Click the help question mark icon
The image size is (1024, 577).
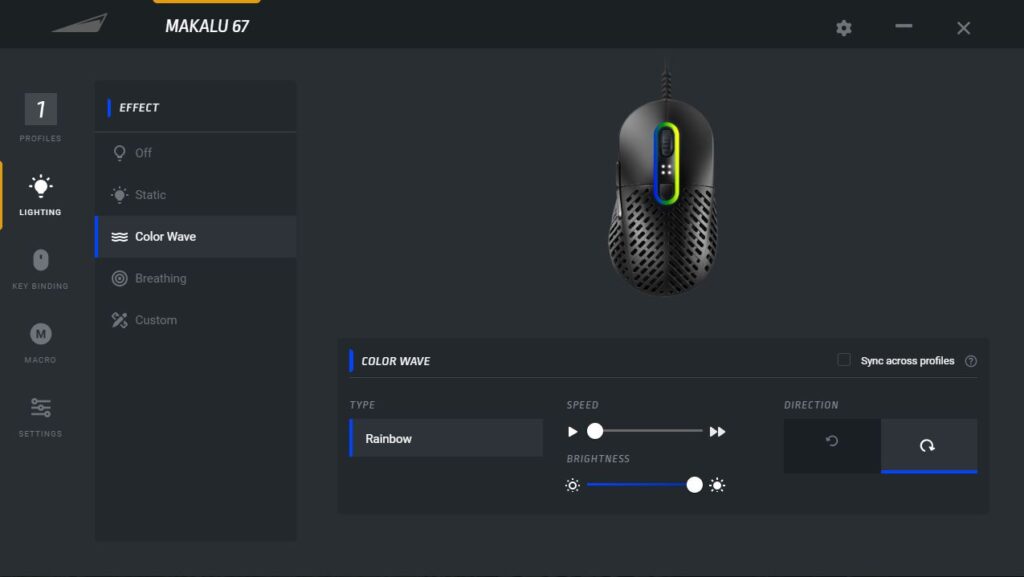(970, 361)
